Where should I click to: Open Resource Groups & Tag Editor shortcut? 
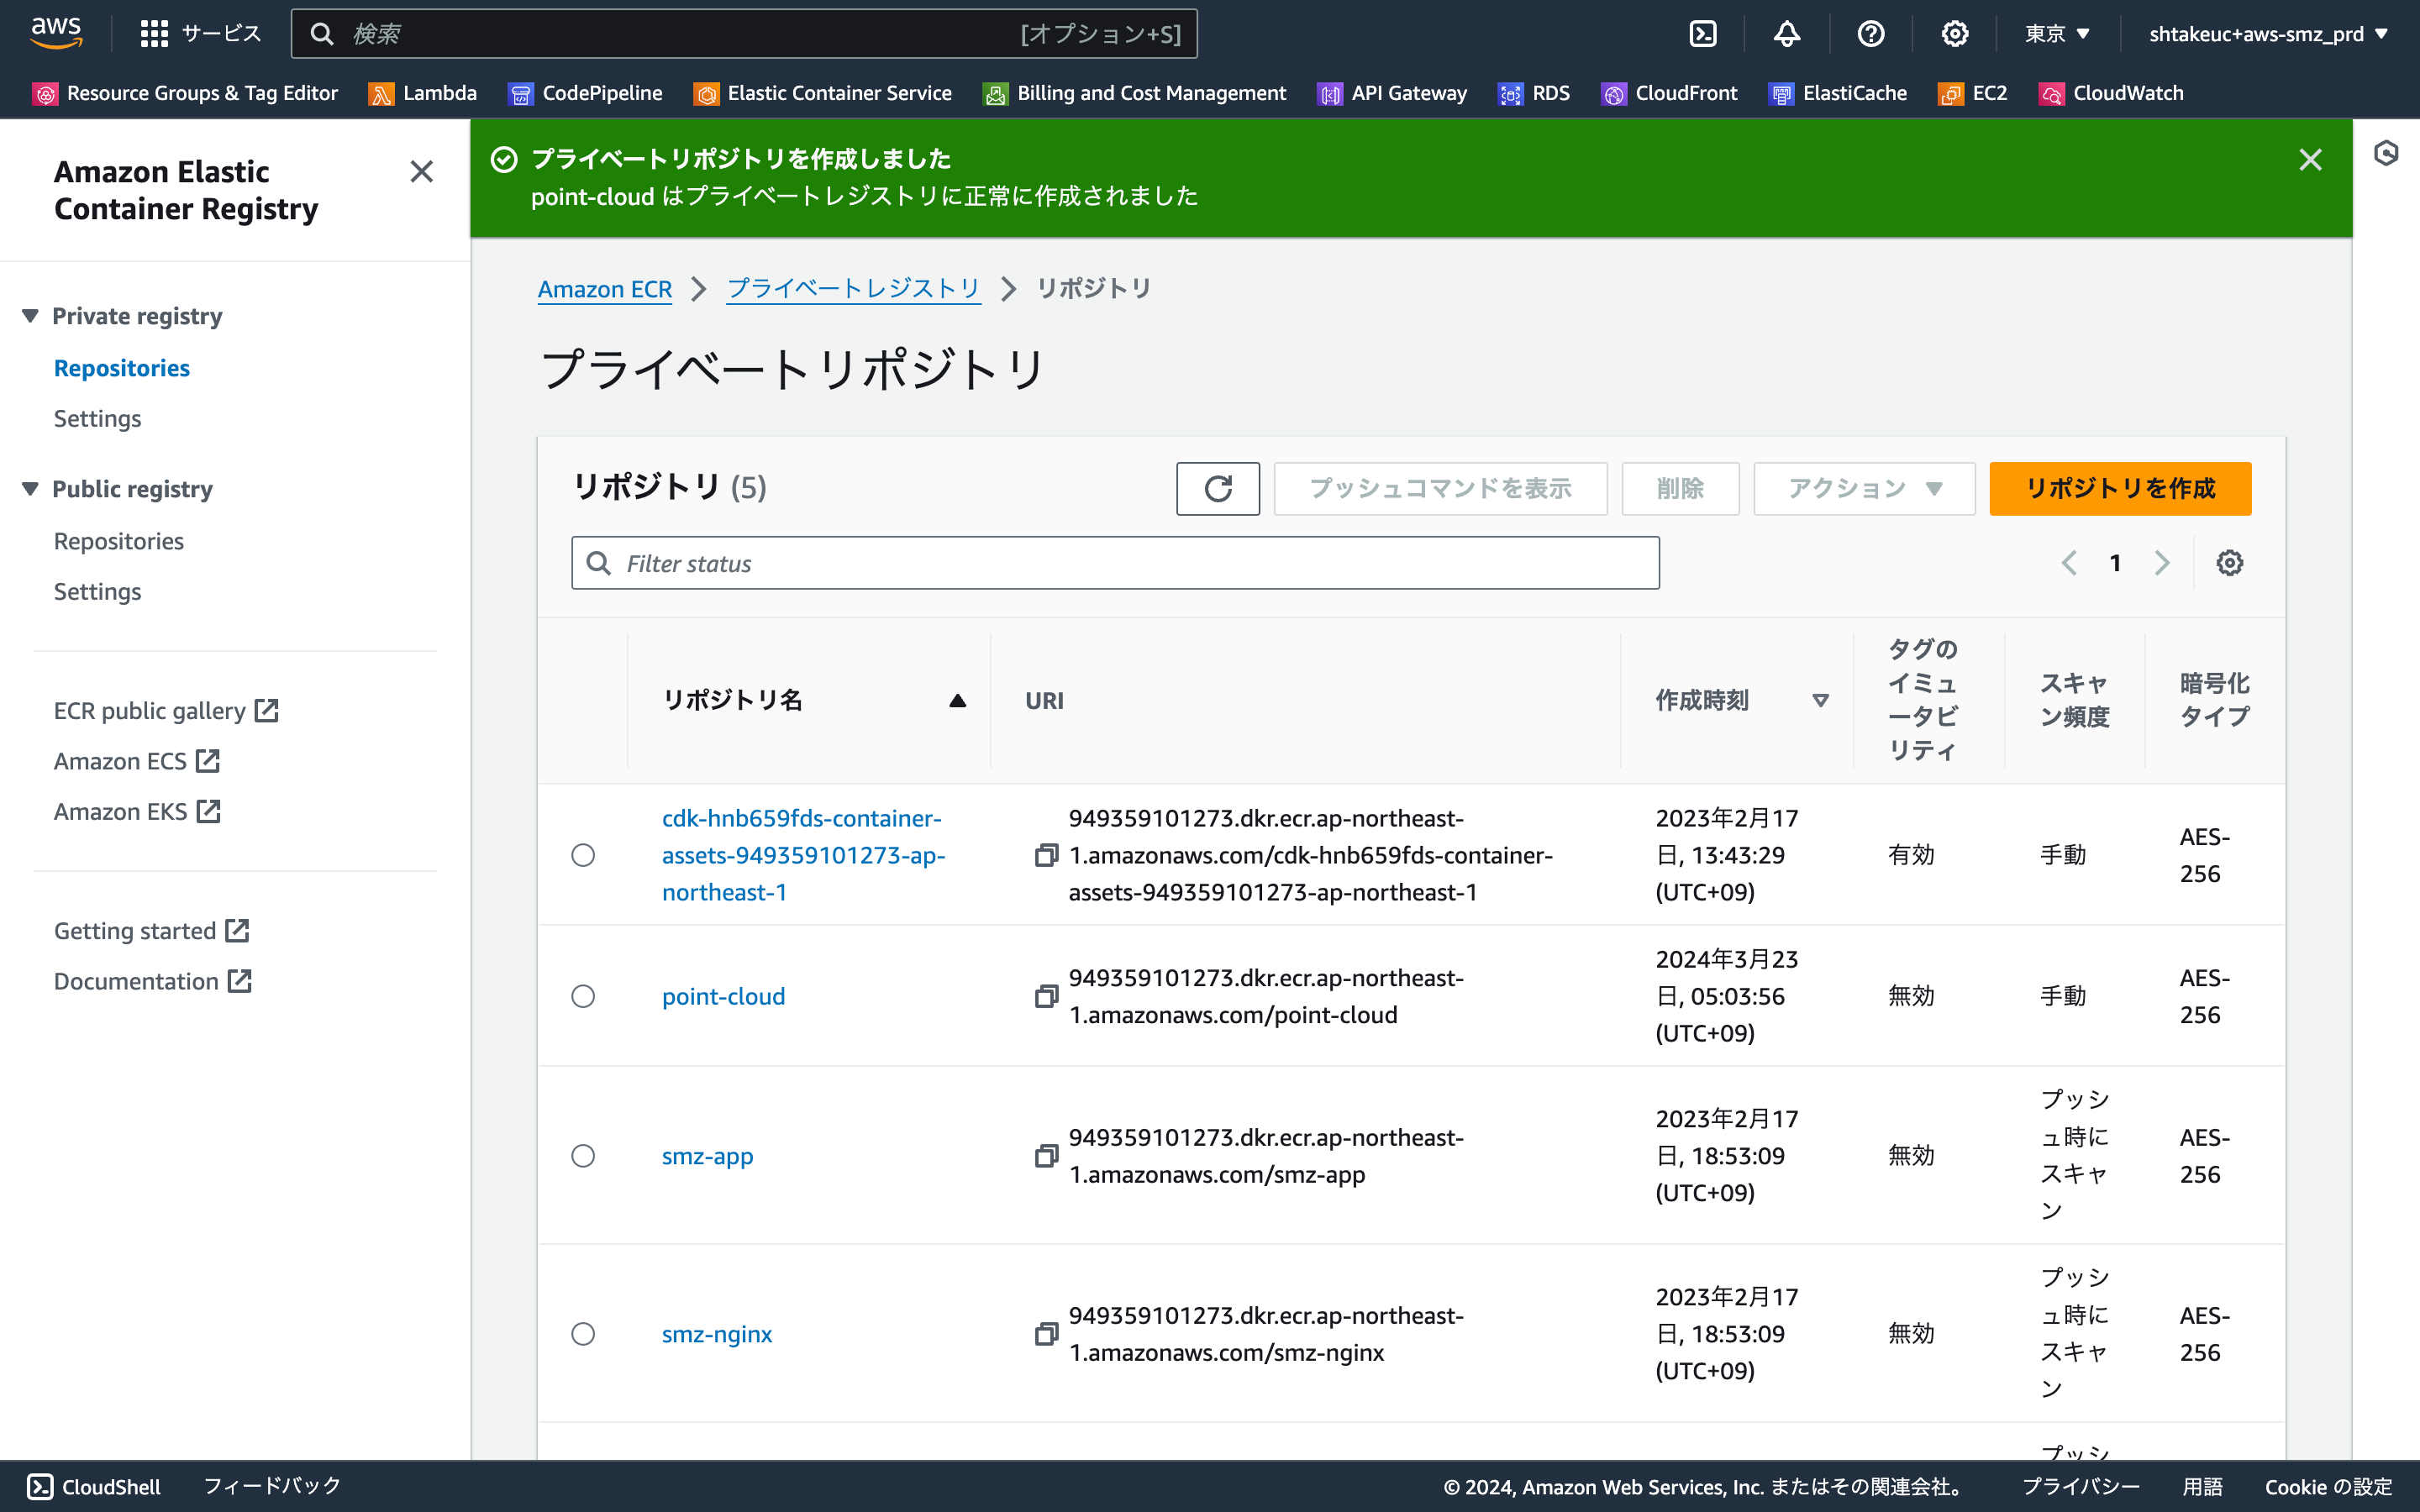185,93
